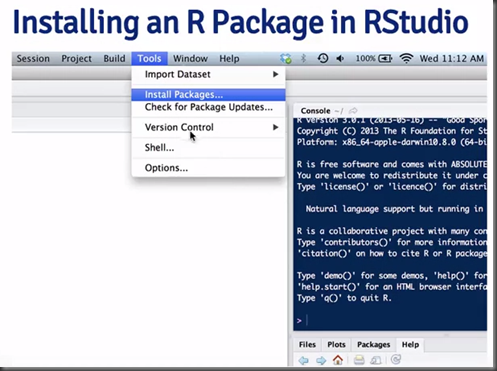Screen dimensions: 497x371
Task: Expand the Version Control submenu
Action: coord(208,127)
